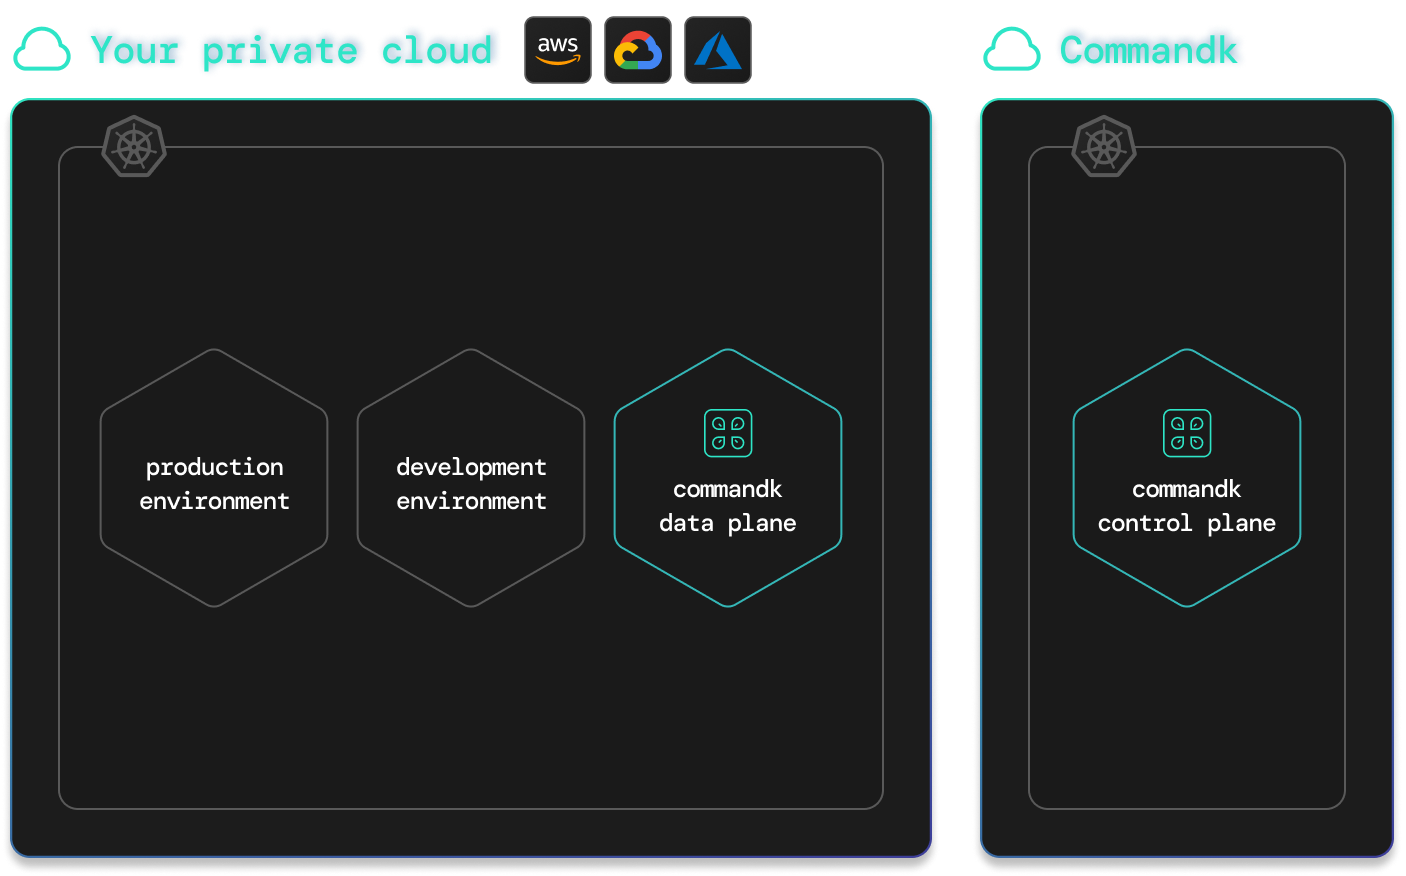The image size is (1406, 876).
Task: Click the cloud icon beside 'Your private cloud'
Action: [x=42, y=50]
